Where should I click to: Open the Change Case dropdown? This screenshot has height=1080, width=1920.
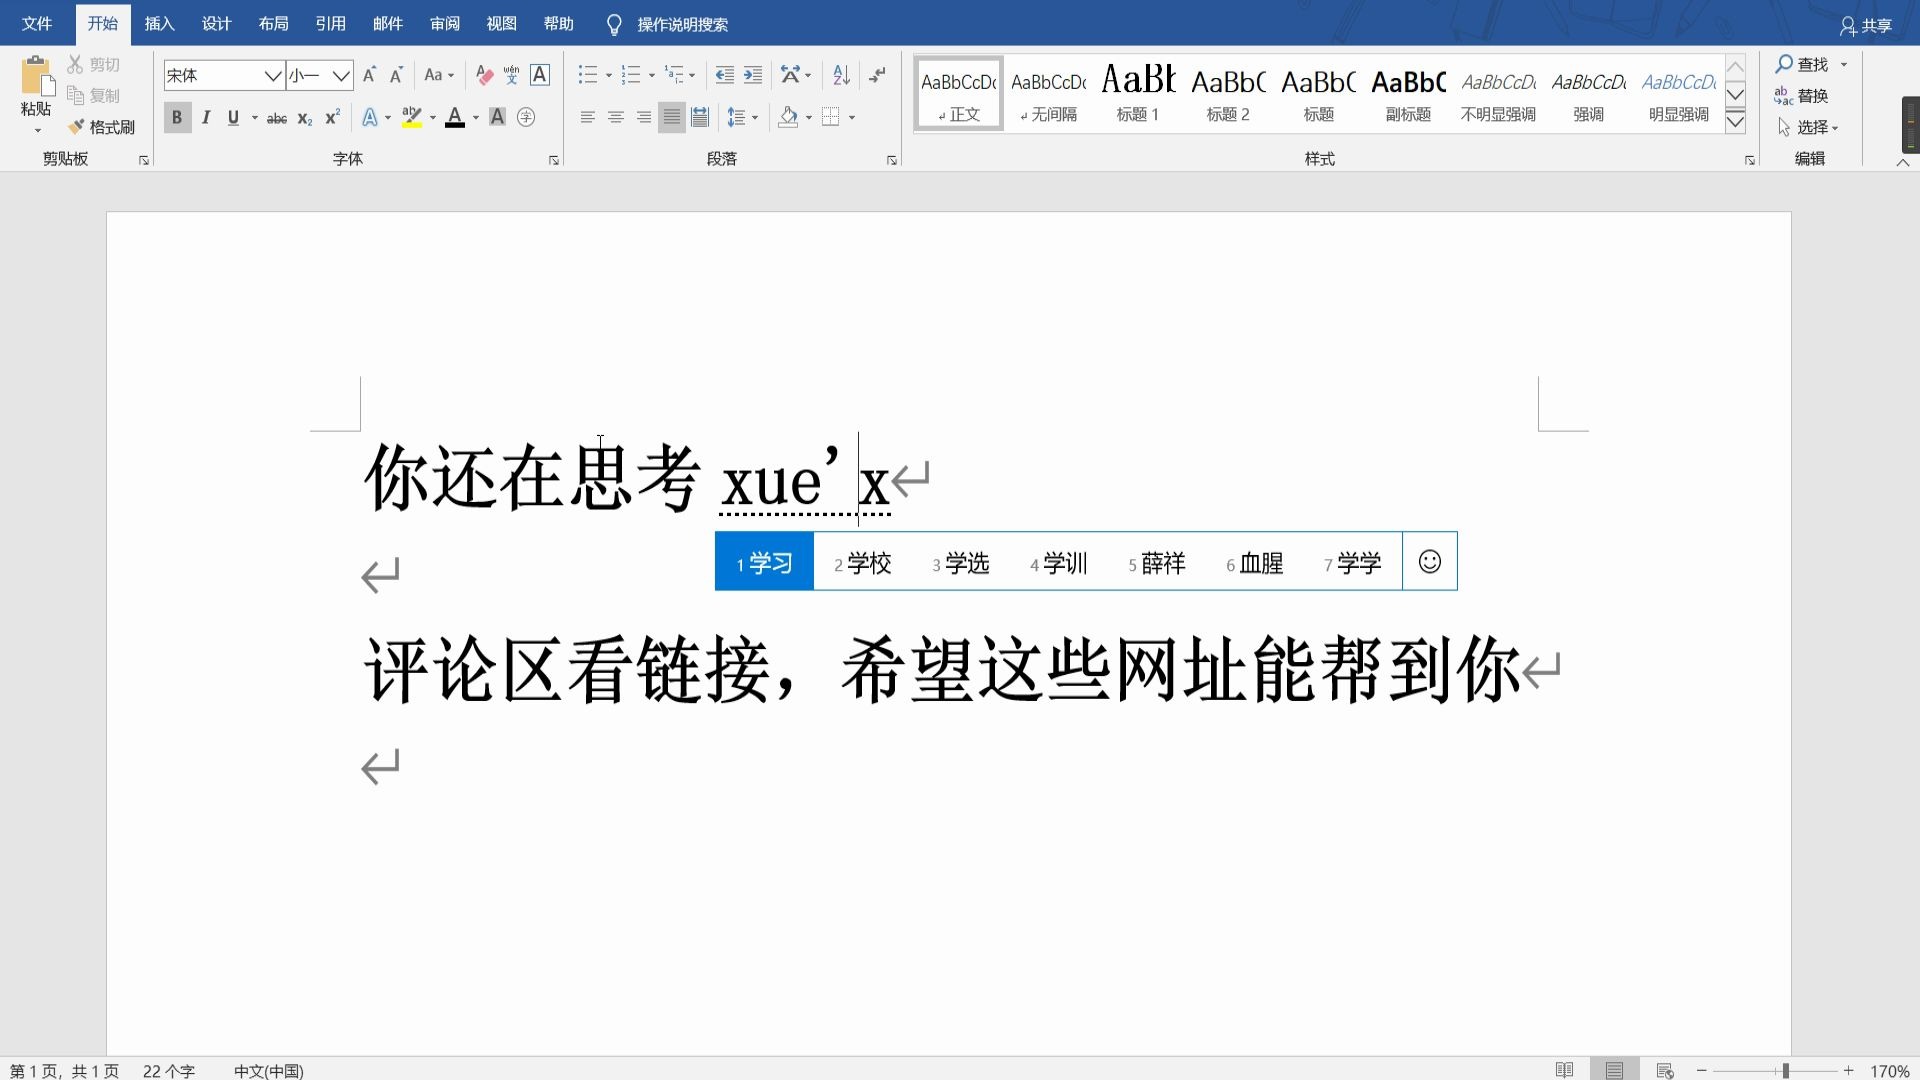(x=439, y=75)
